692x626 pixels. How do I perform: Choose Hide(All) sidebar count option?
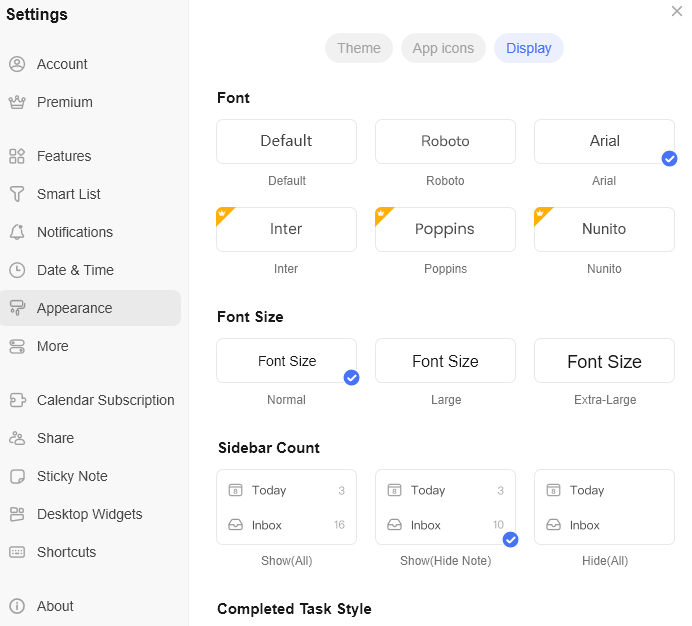pyautogui.click(x=604, y=507)
